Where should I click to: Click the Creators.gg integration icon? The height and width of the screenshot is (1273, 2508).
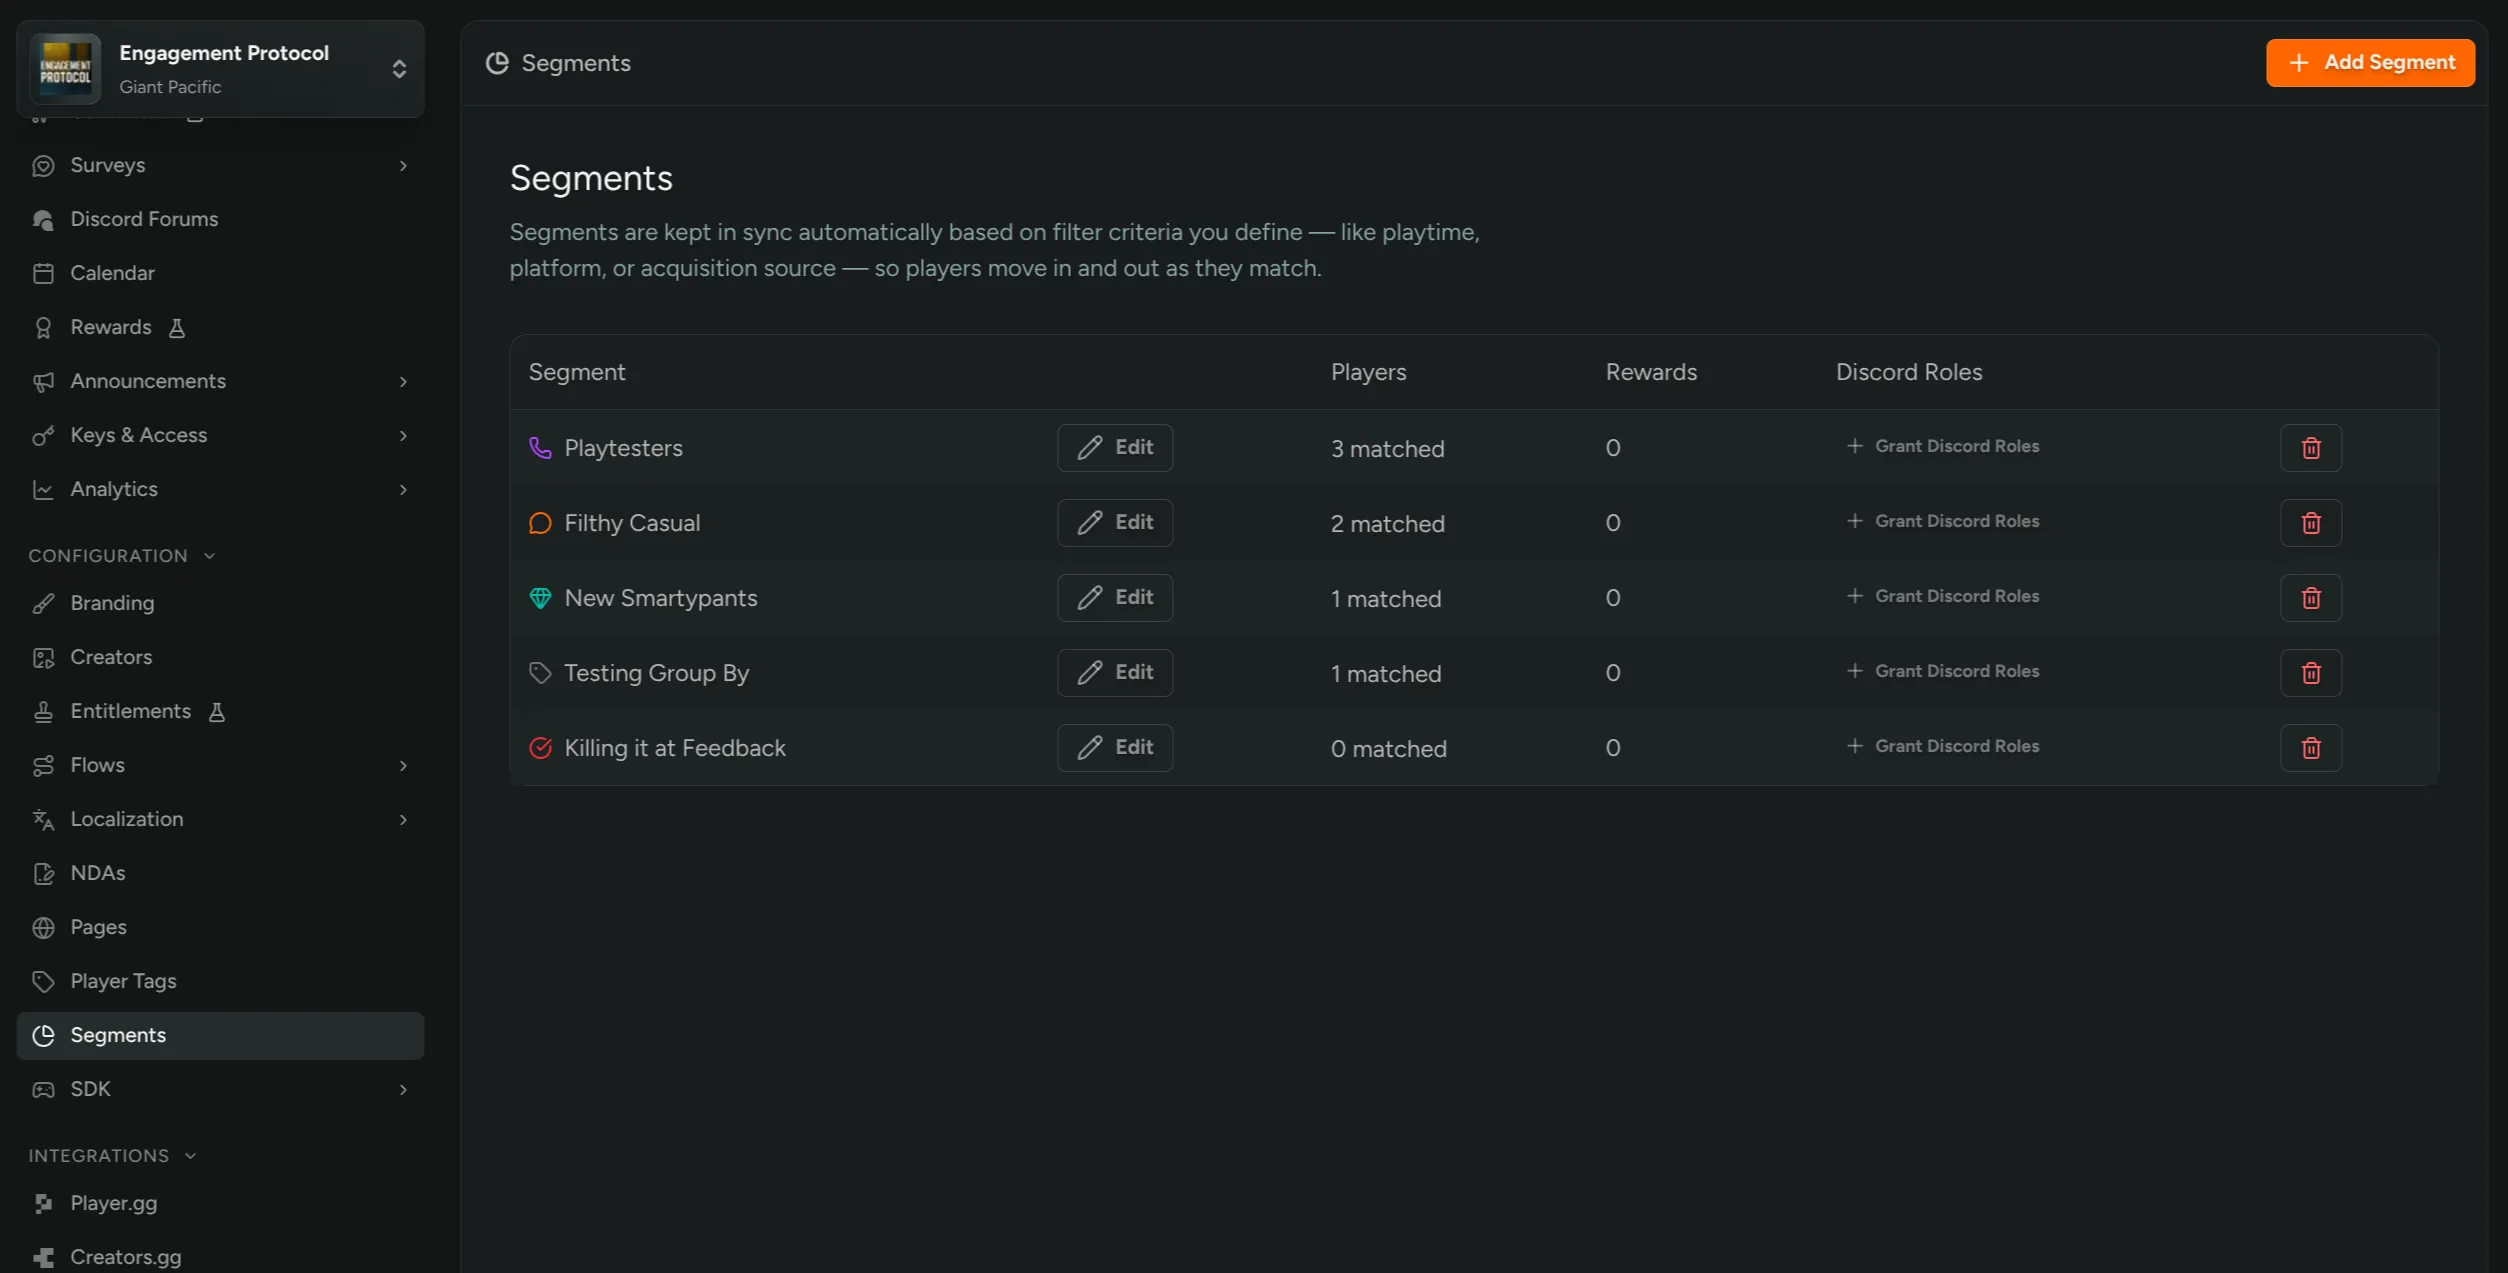tap(43, 1258)
